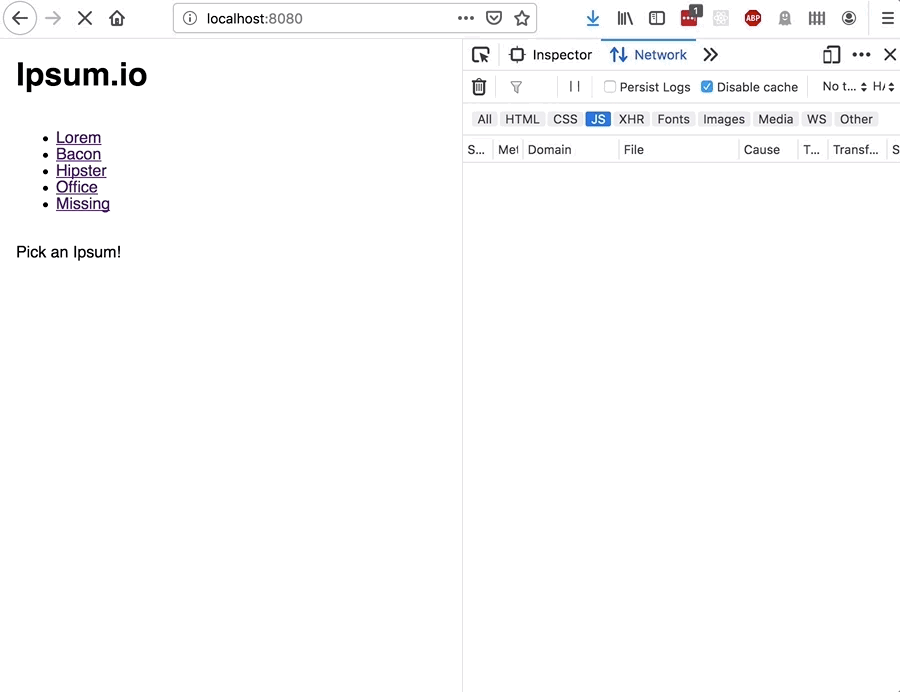
Task: Expand more devtools tabs chevron
Action: [711, 55]
